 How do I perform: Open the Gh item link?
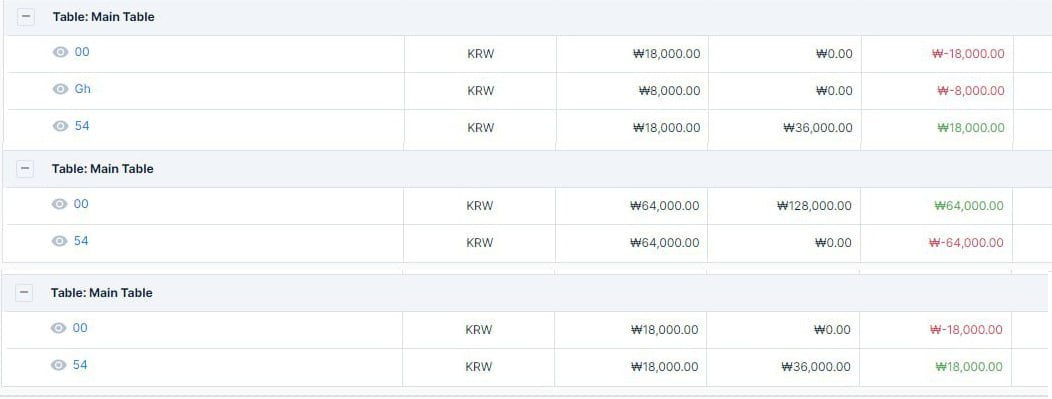[x=83, y=89]
